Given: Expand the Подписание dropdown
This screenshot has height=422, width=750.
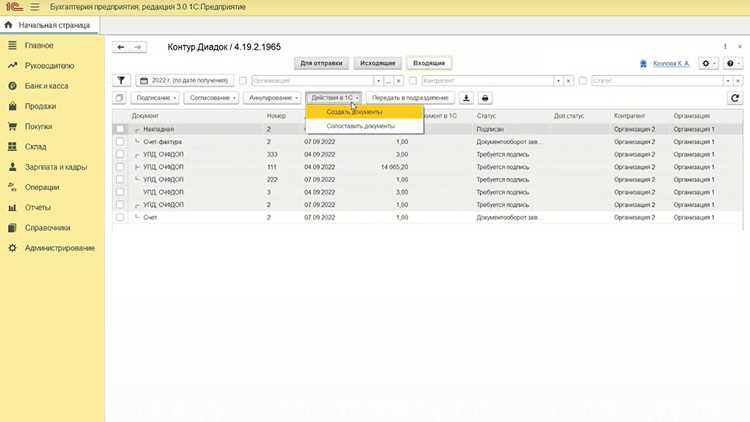Looking at the screenshot, I should [155, 98].
